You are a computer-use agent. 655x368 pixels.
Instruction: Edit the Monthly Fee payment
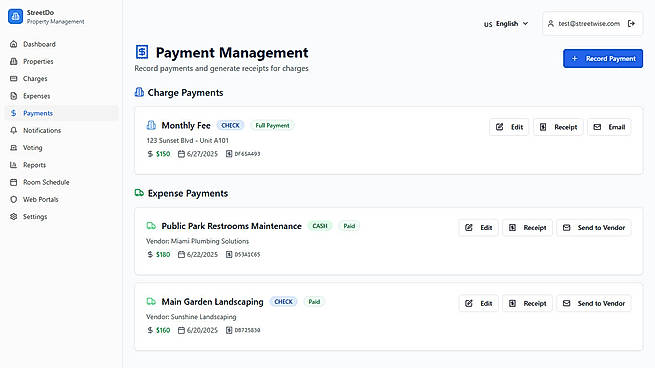point(509,127)
